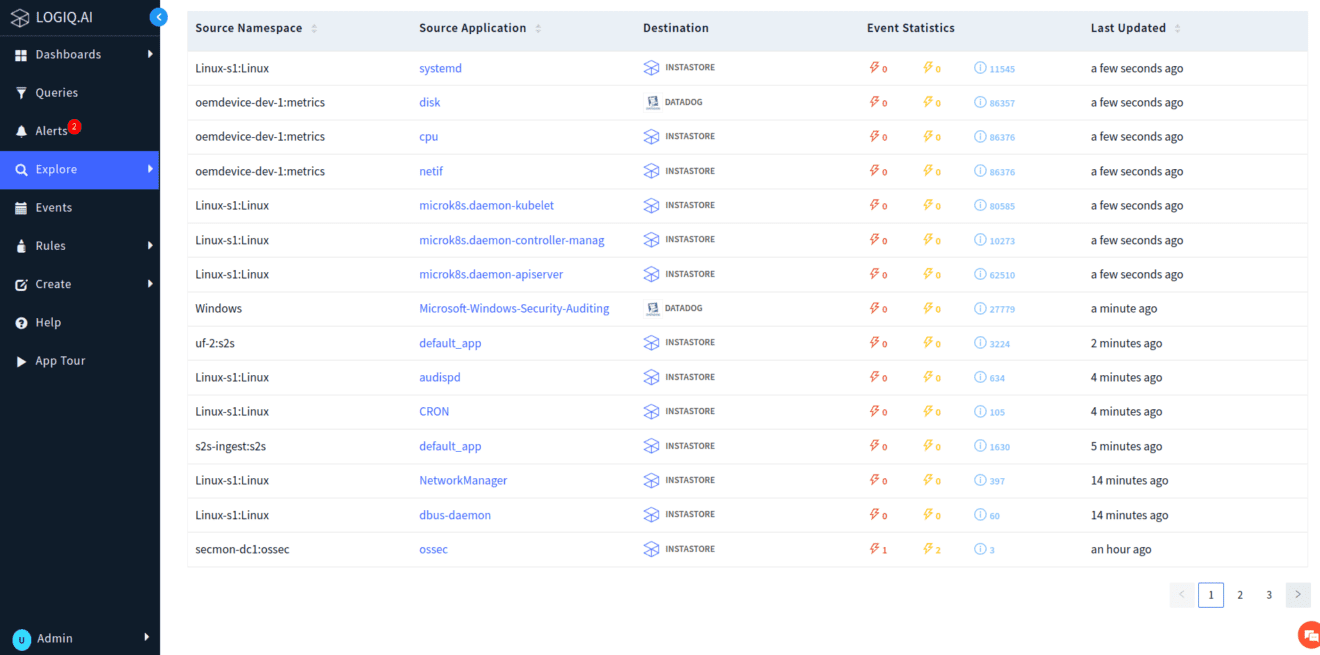The height and width of the screenshot is (655, 1320).
Task: Open Alerts via the bell icon
Action: 21,131
